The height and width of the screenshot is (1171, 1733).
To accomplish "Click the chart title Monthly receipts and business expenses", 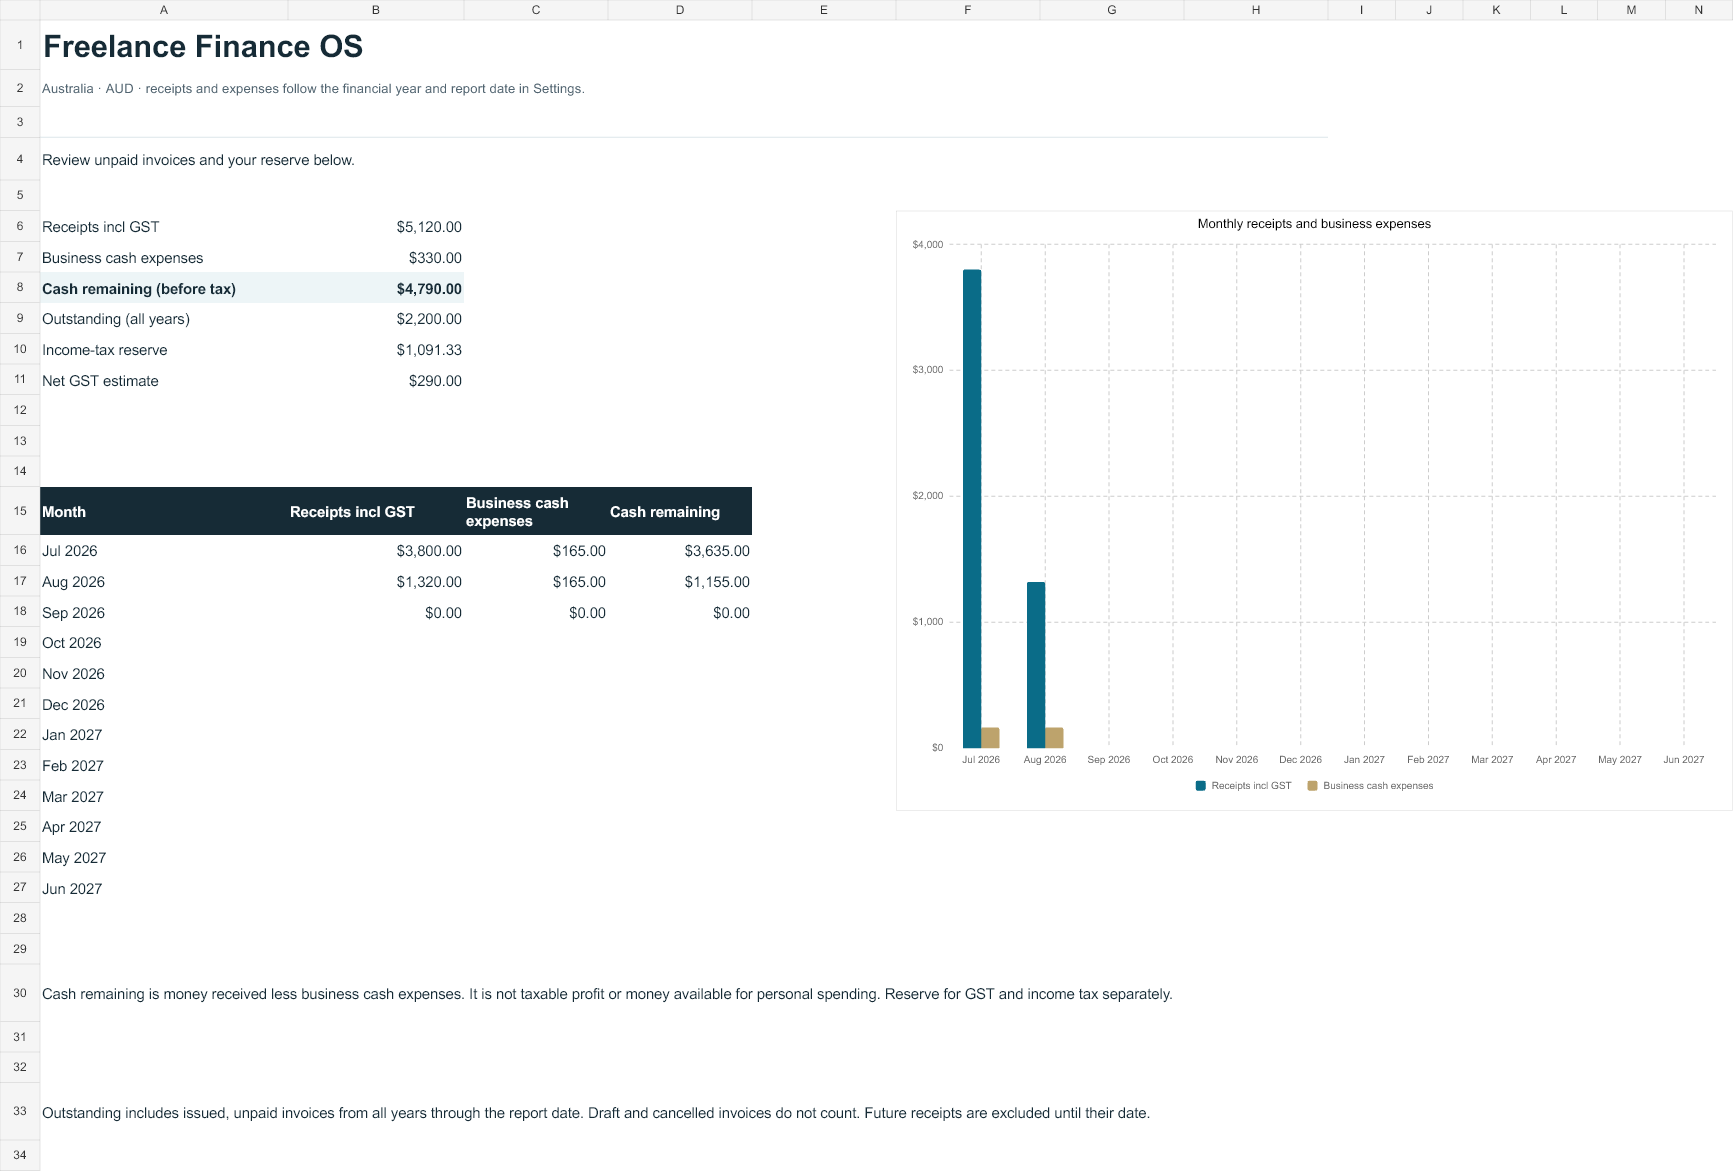I will click(x=1314, y=224).
